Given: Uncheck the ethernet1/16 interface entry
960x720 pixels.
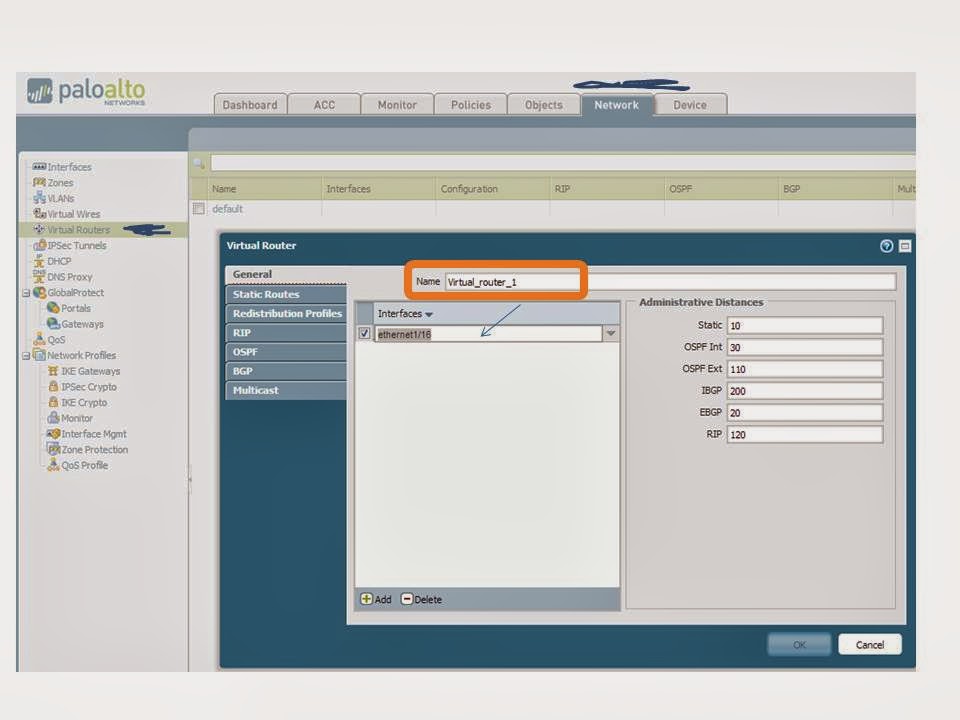Looking at the screenshot, I should pyautogui.click(x=364, y=333).
